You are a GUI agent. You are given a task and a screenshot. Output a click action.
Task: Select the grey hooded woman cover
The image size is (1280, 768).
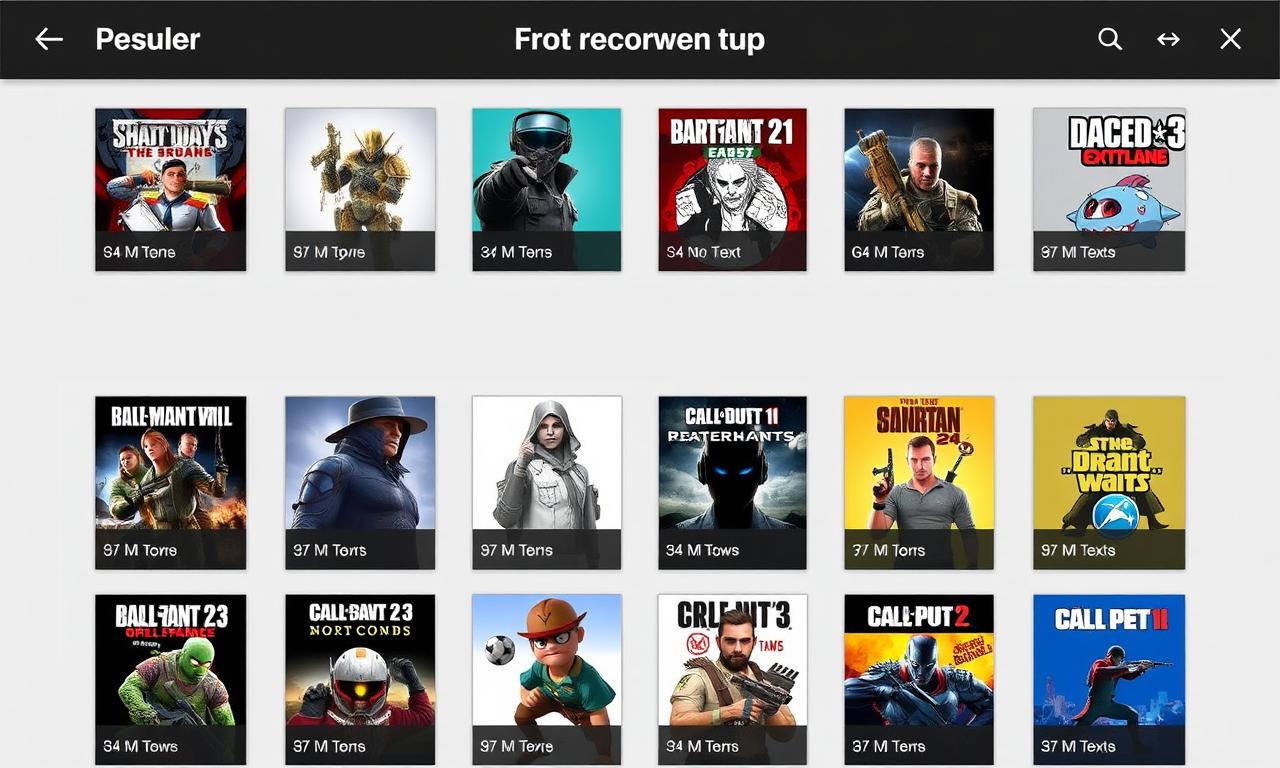point(546,483)
